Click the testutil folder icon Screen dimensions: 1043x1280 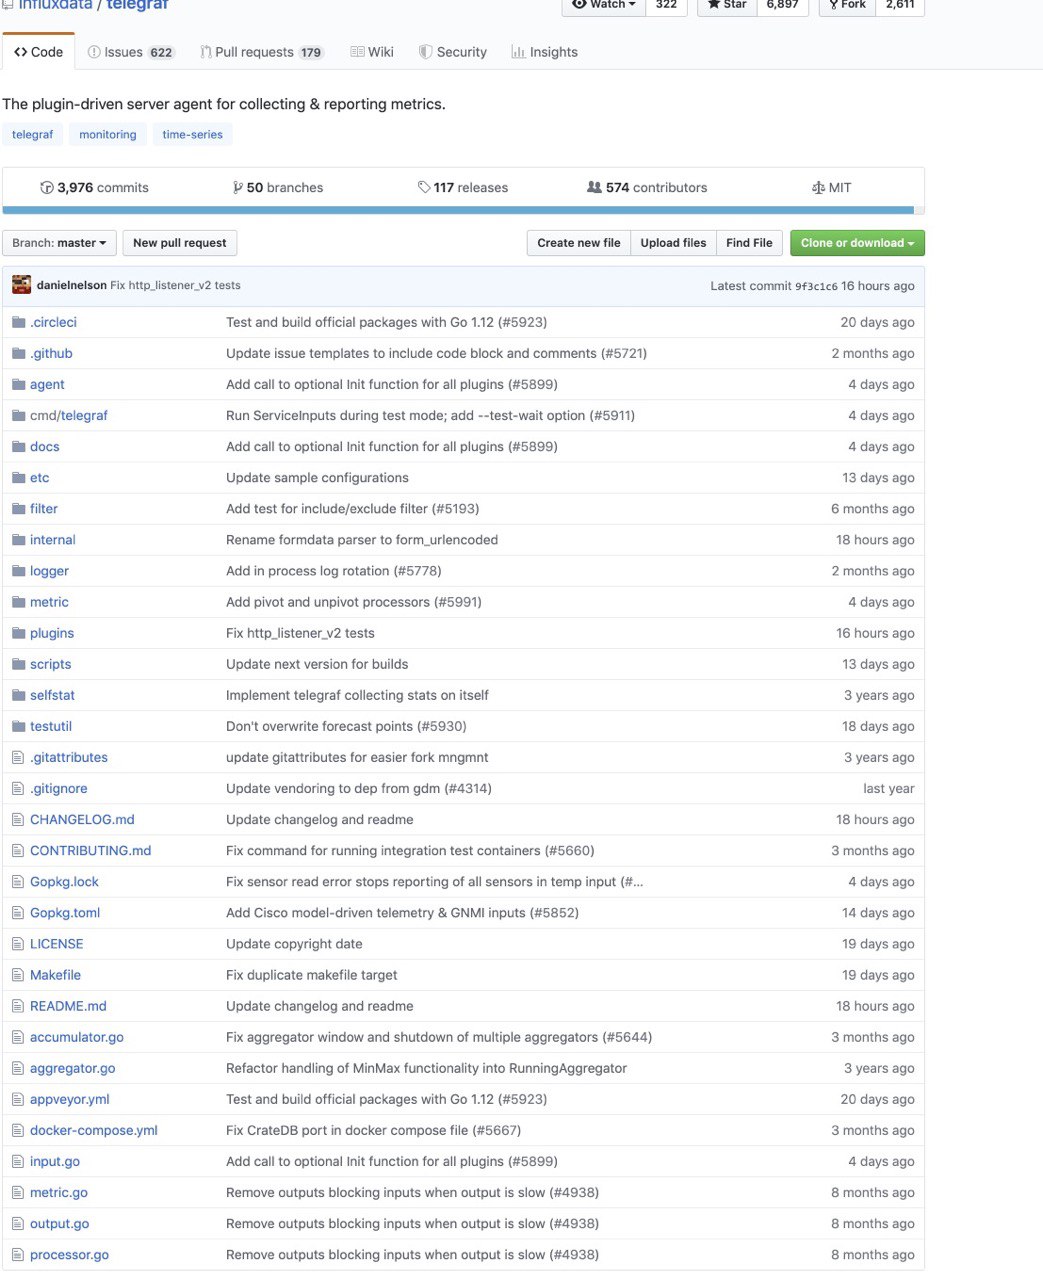[x=19, y=726]
